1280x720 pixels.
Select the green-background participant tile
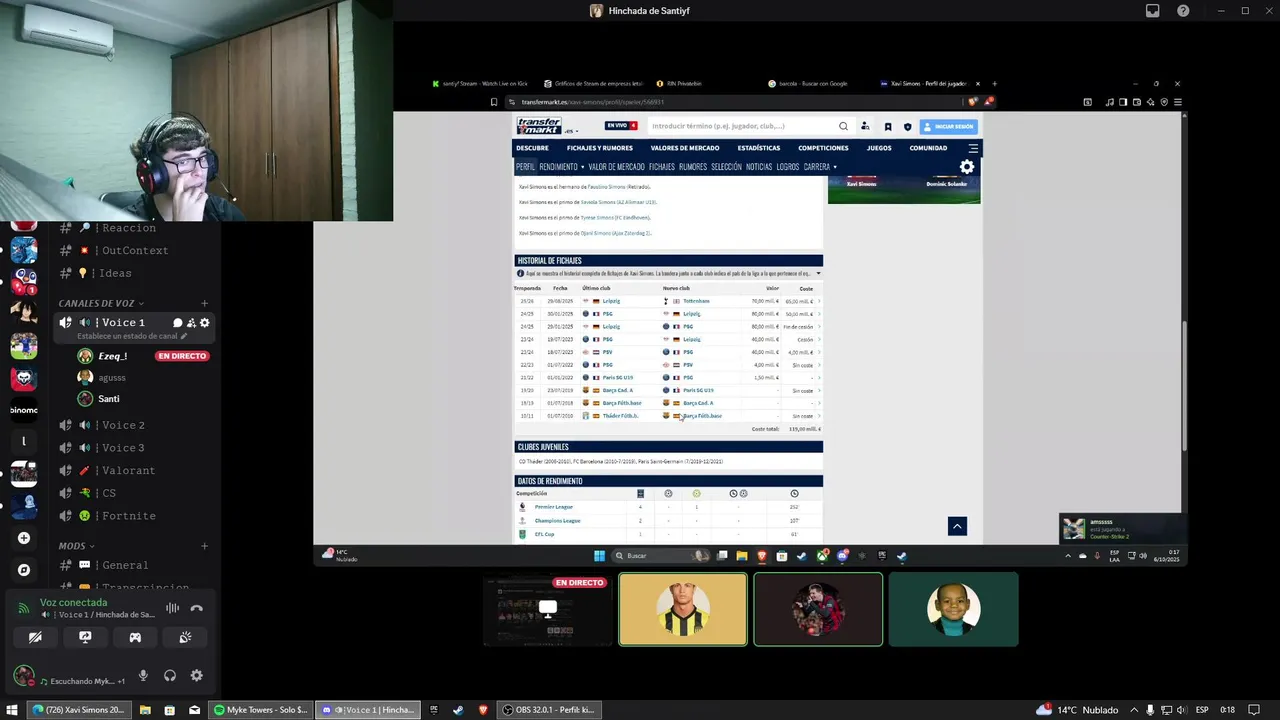click(x=953, y=609)
